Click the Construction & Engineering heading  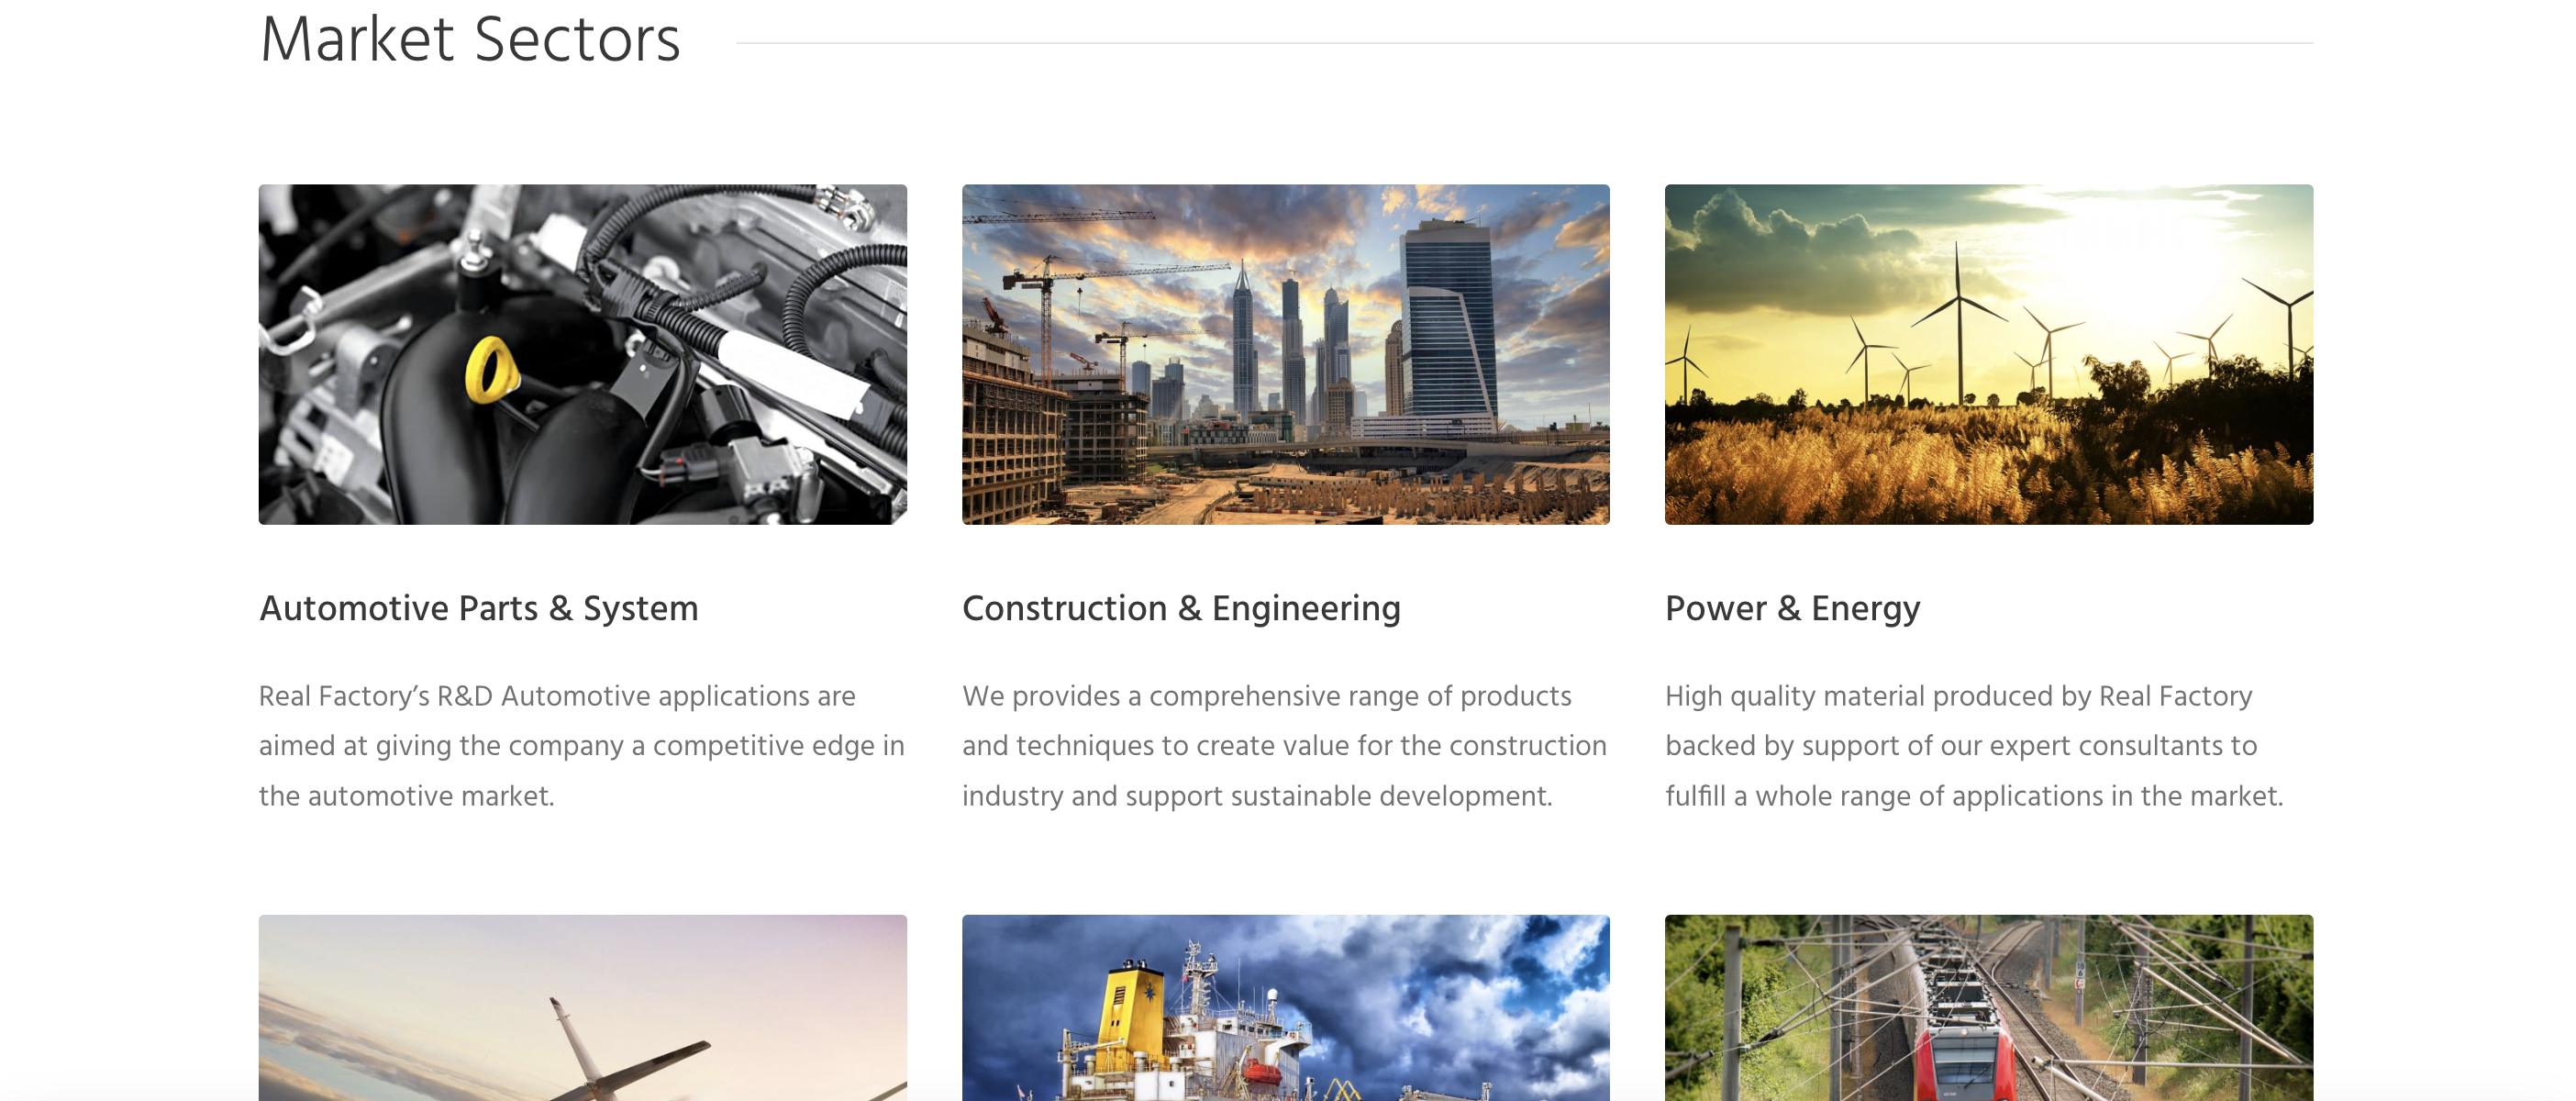pos(1181,608)
